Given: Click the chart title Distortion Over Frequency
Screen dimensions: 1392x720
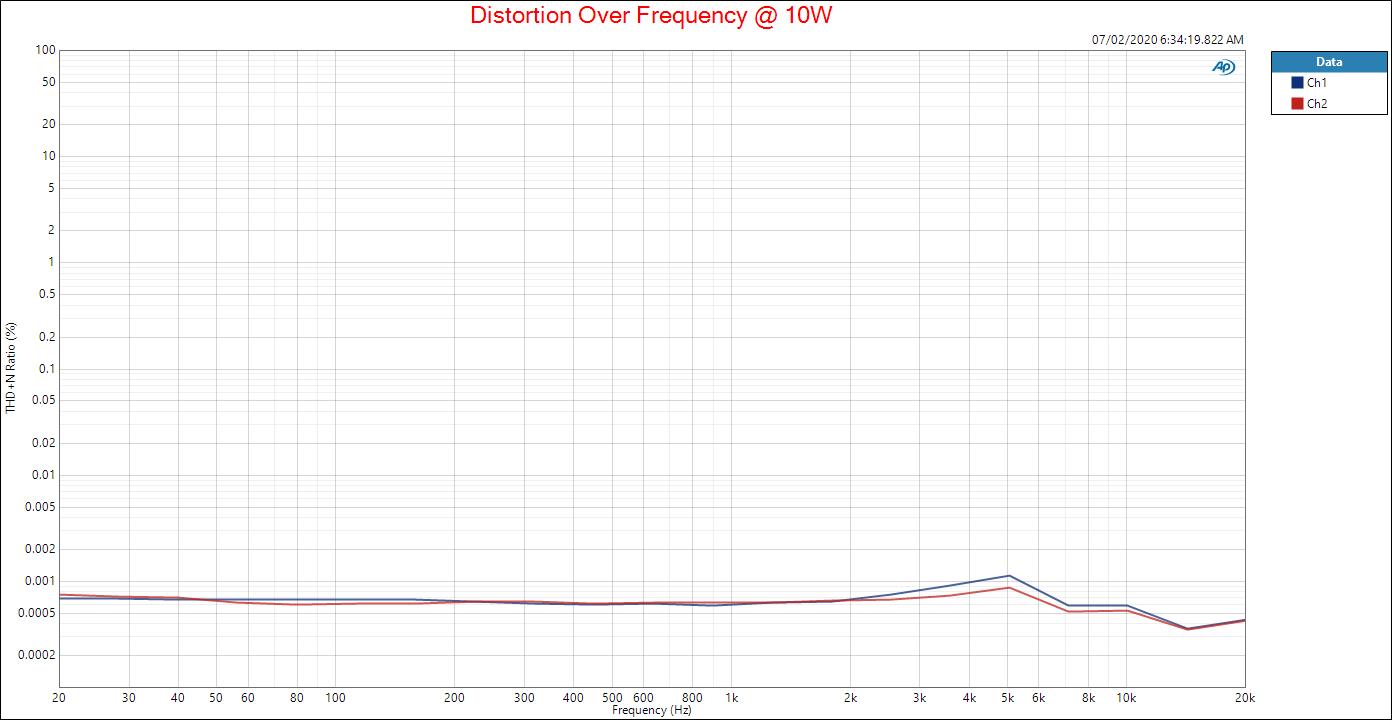Looking at the screenshot, I should coord(651,15).
